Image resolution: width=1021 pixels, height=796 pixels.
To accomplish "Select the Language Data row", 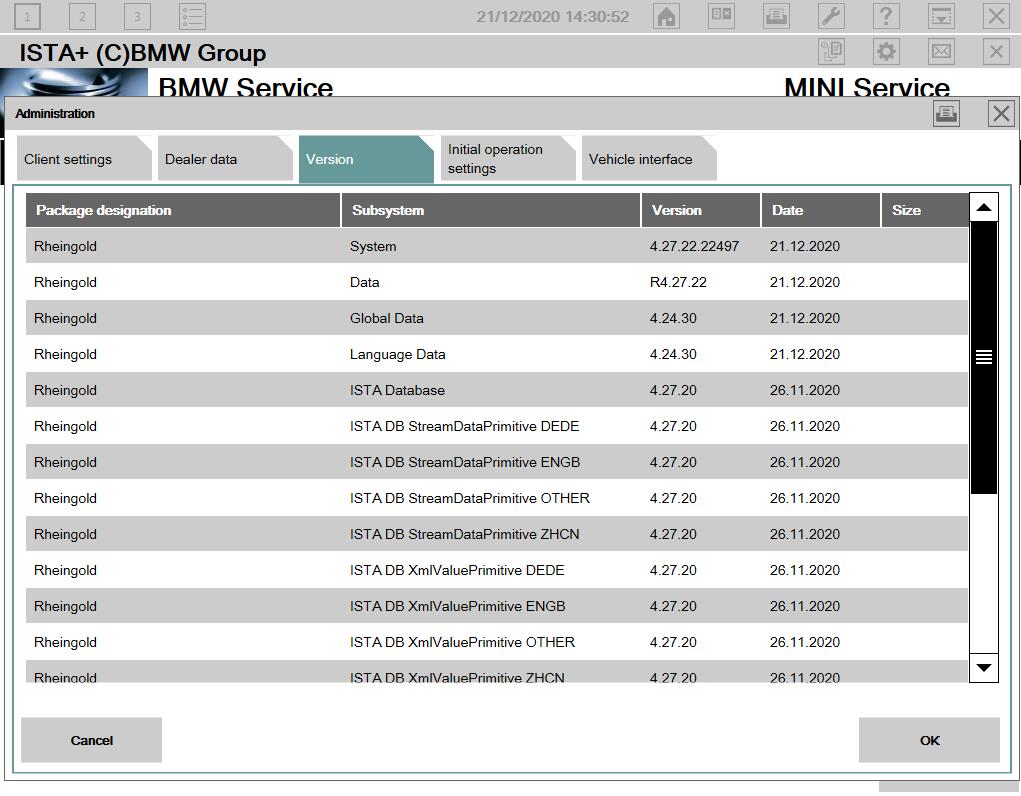I will pyautogui.click(x=497, y=354).
